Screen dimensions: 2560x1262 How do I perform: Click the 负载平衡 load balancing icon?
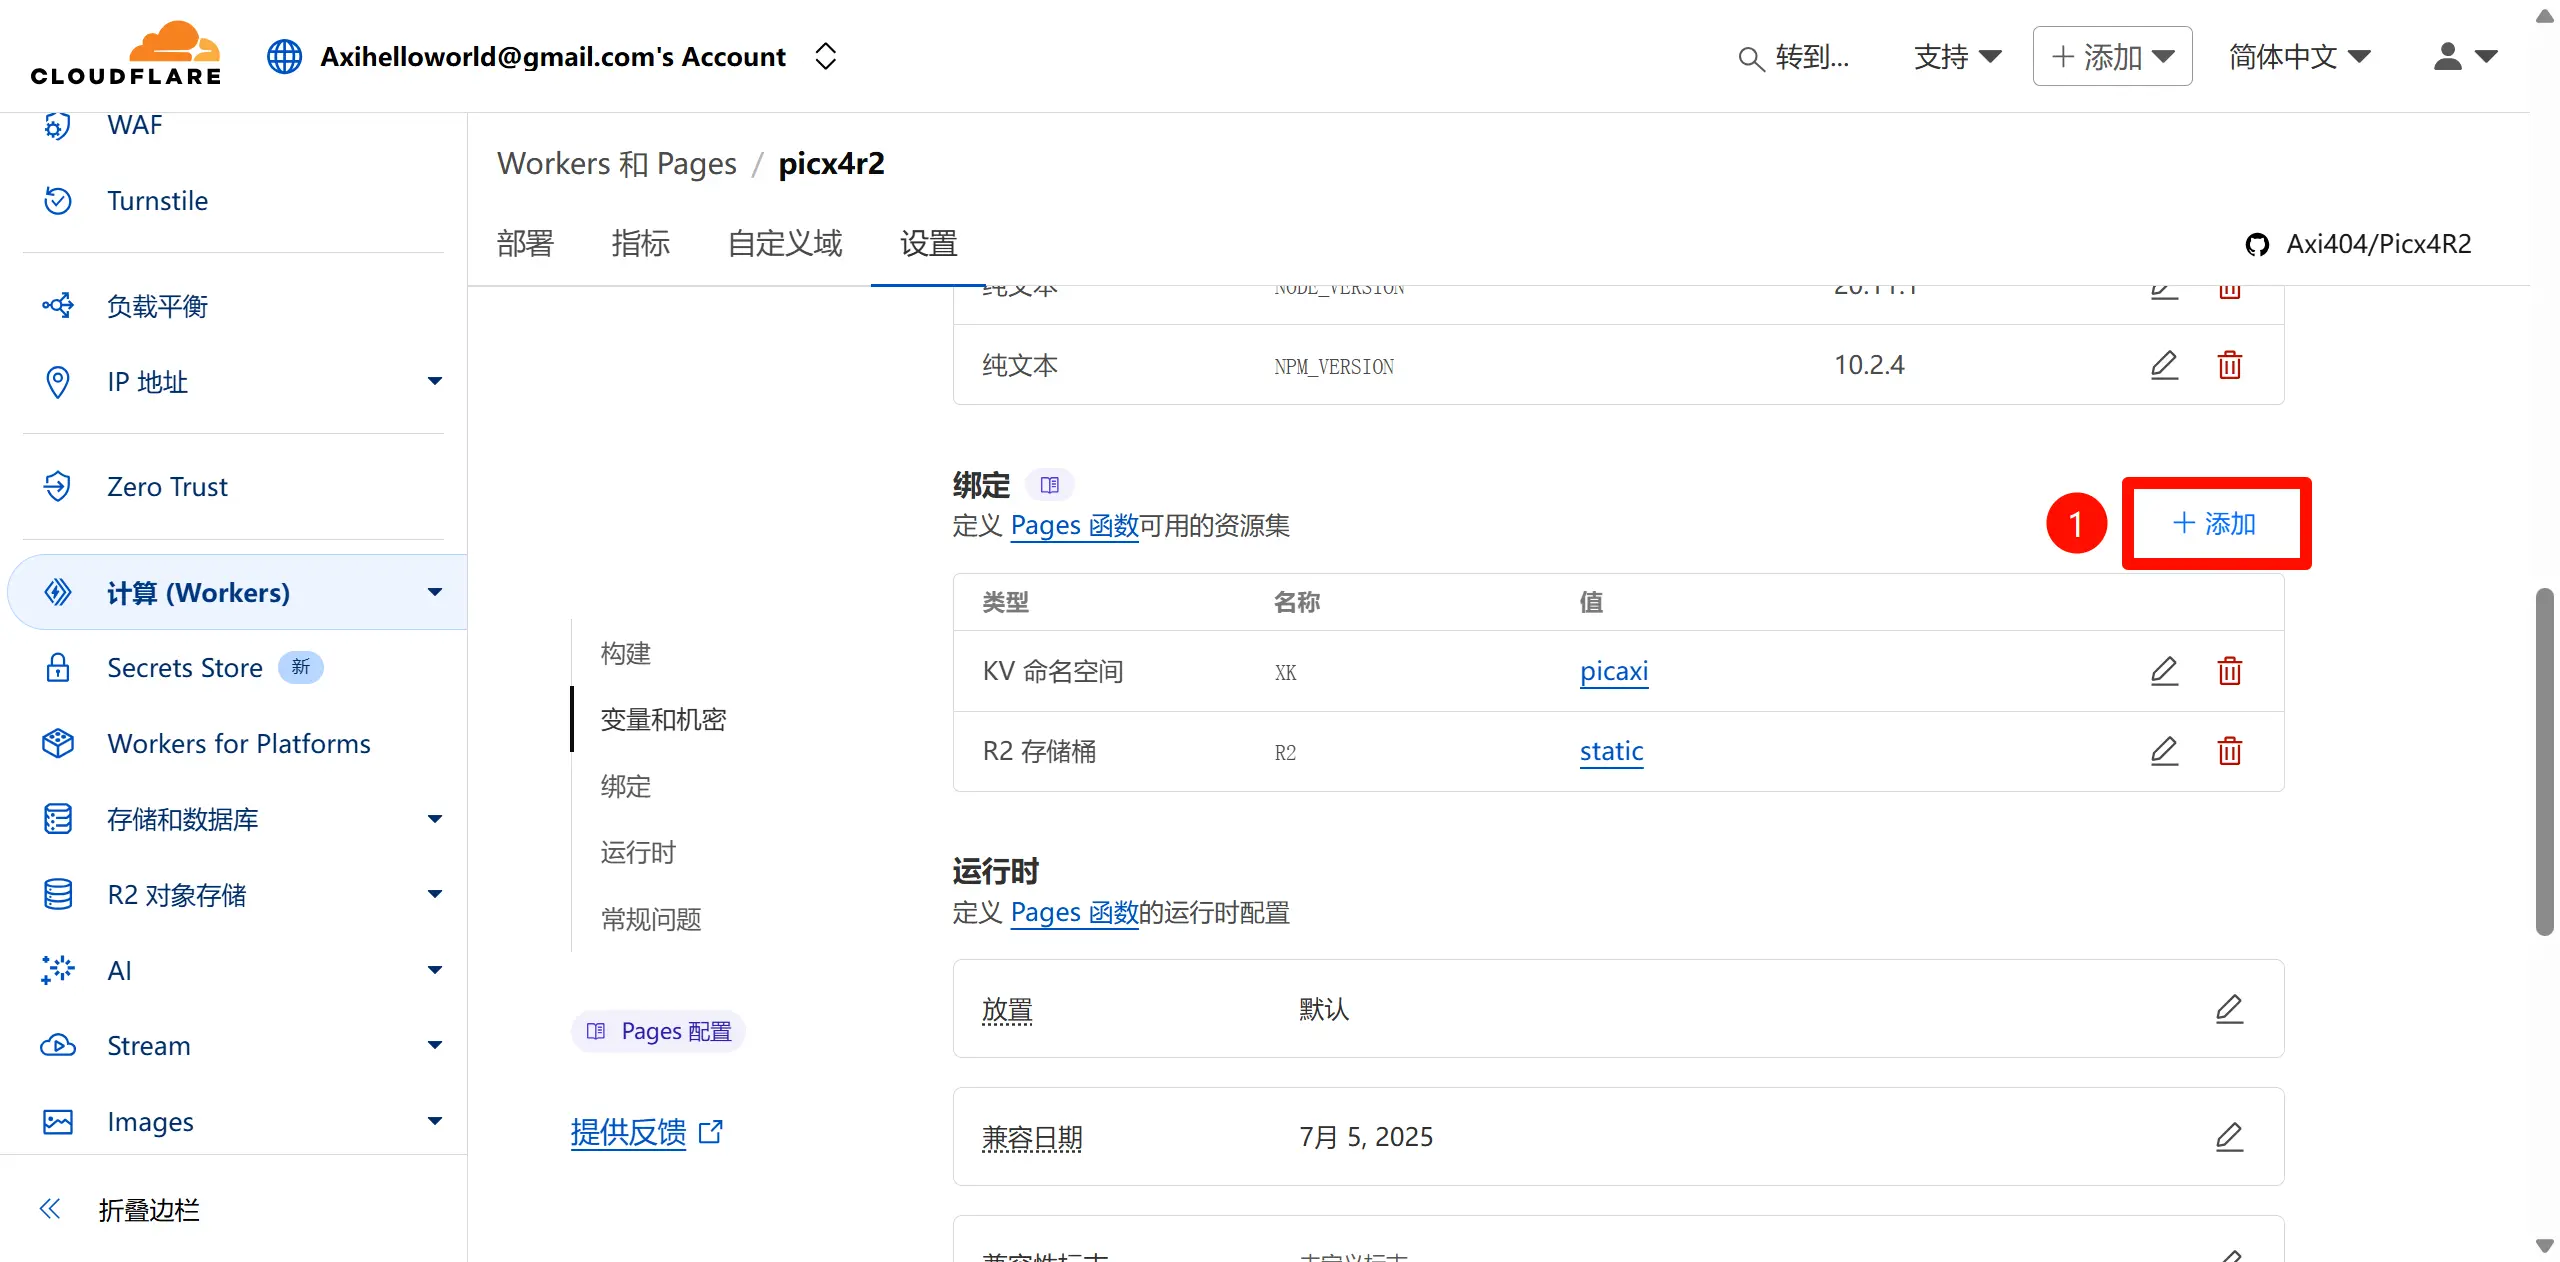pos(58,306)
